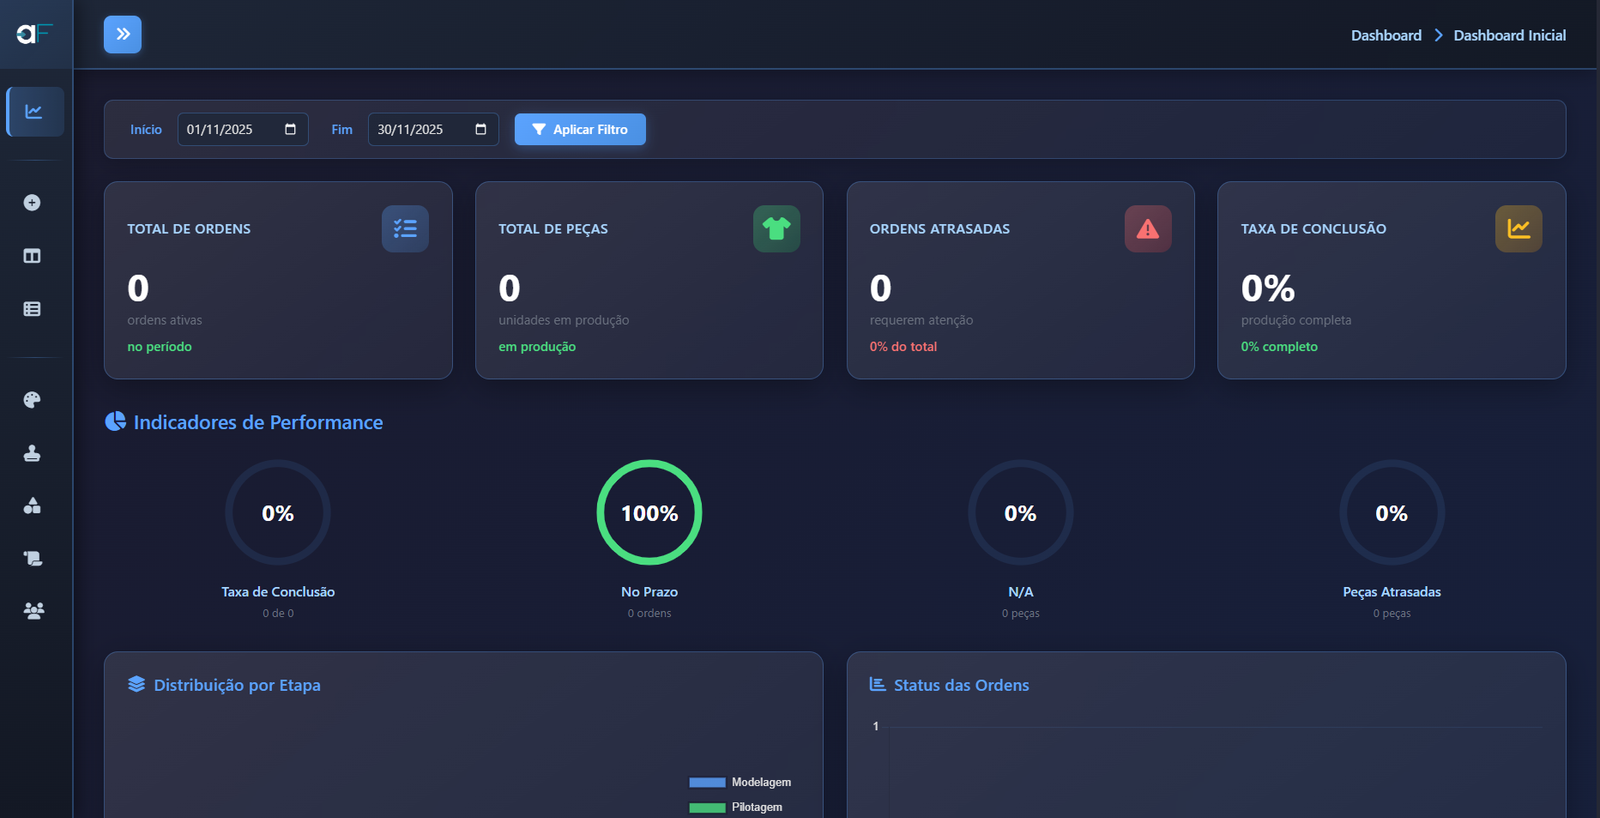The height and width of the screenshot is (818, 1600).
Task: Toggle Pilotagem legend item in chart
Action: (738, 807)
